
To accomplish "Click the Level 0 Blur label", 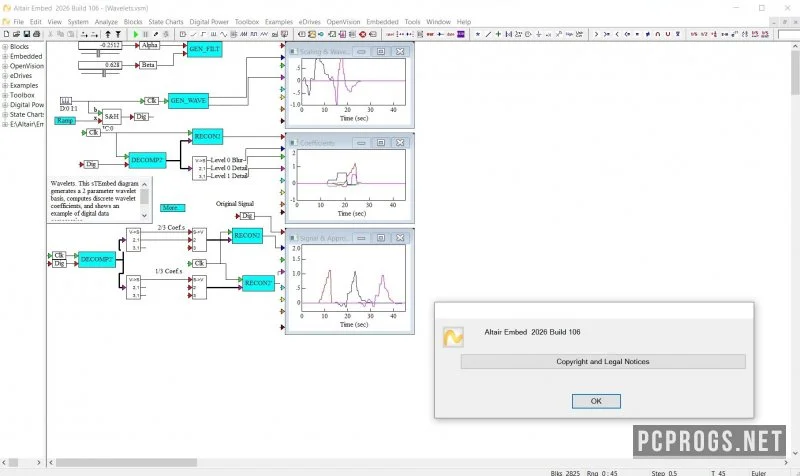I will click(x=227, y=160).
